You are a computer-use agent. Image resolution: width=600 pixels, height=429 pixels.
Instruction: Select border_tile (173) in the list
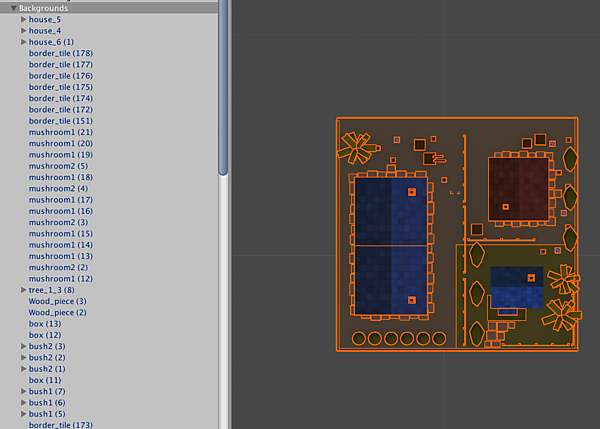click(60, 425)
